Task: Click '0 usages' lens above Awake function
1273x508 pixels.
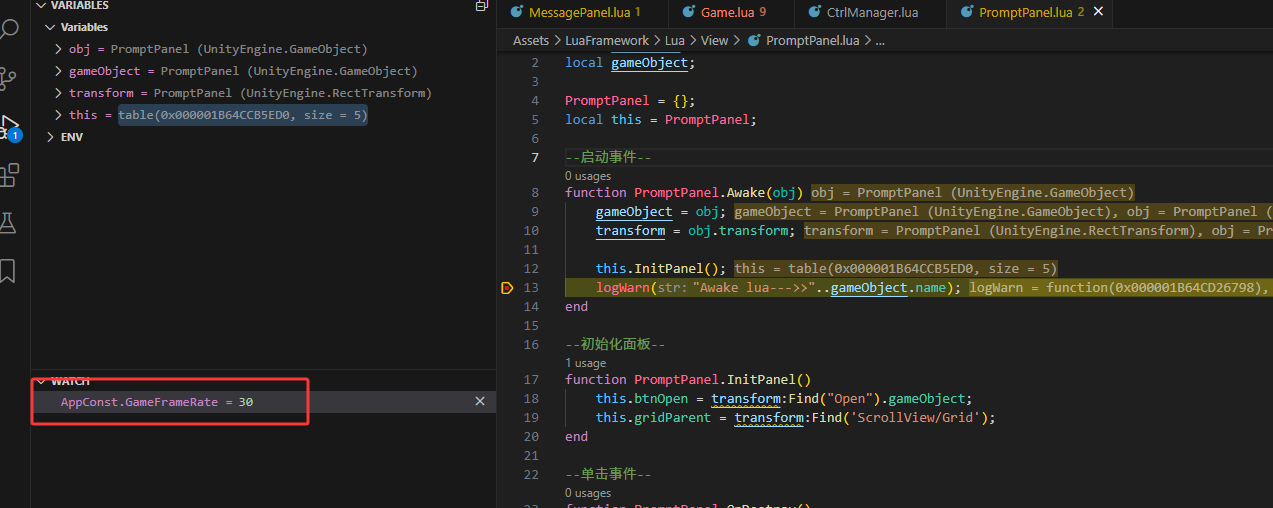Action: pos(588,176)
